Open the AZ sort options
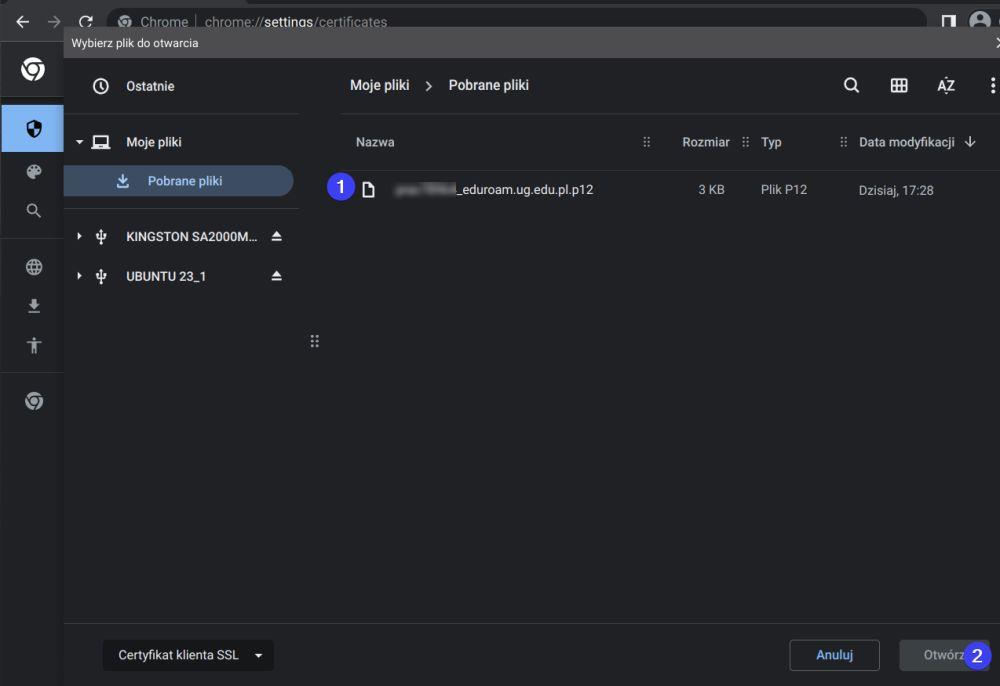 click(x=946, y=86)
